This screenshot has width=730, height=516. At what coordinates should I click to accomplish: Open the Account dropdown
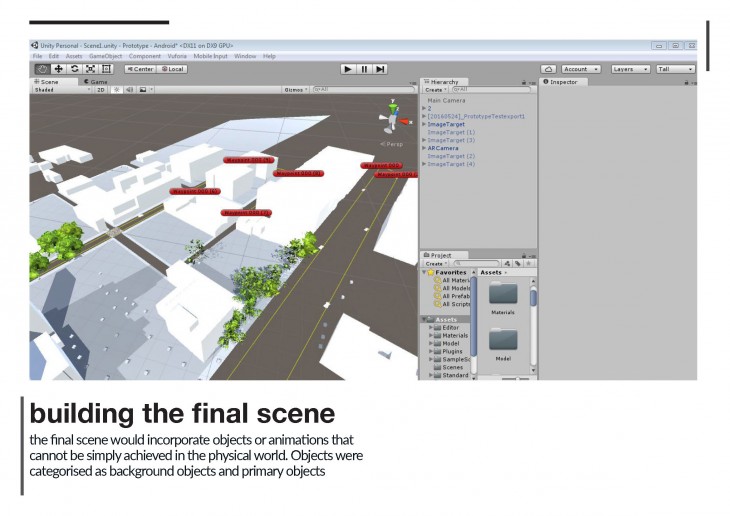tap(580, 69)
